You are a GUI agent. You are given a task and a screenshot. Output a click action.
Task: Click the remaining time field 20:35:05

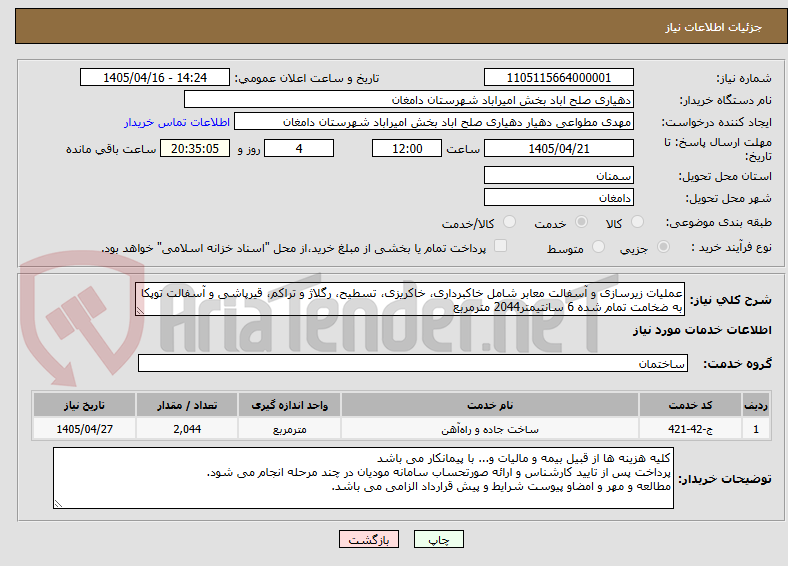pyautogui.click(x=195, y=148)
